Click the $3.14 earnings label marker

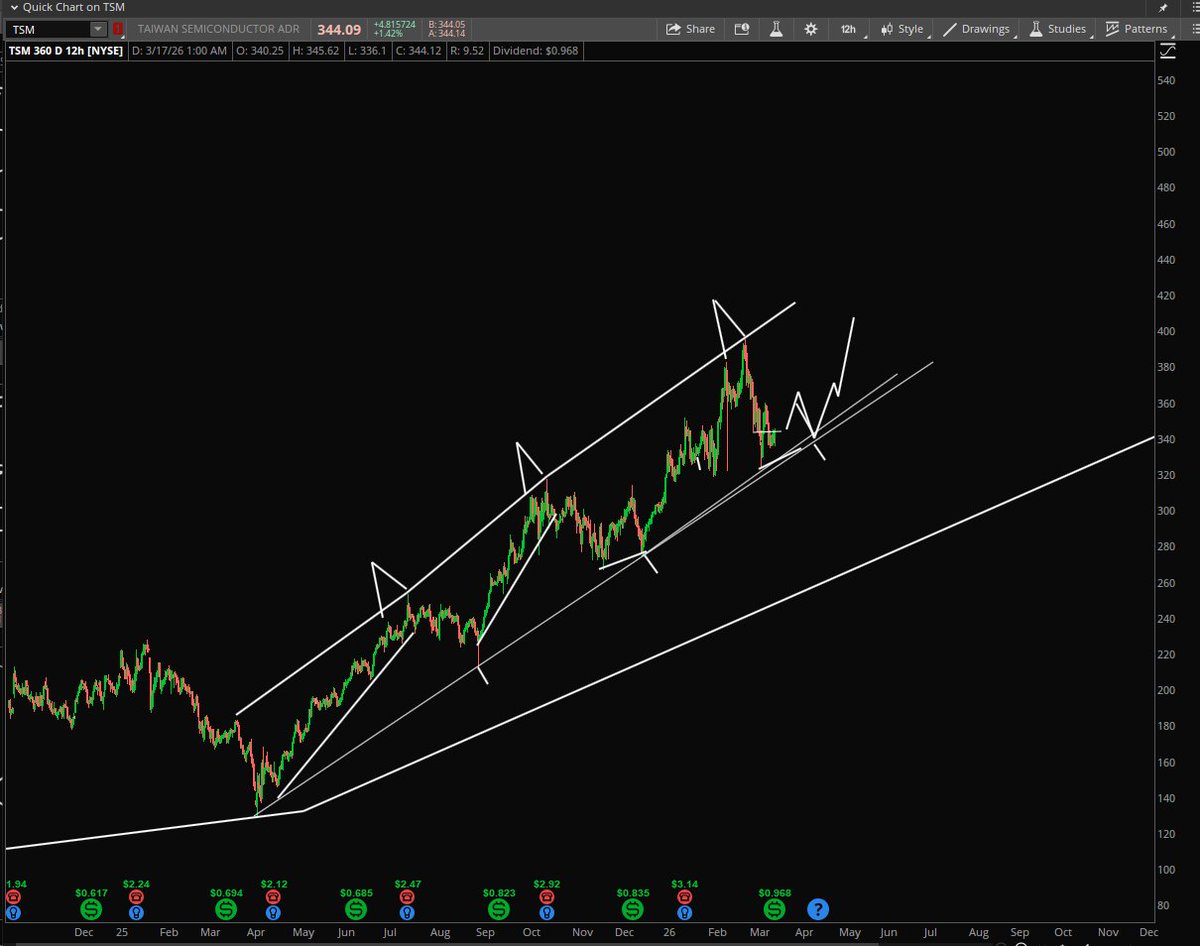684,884
